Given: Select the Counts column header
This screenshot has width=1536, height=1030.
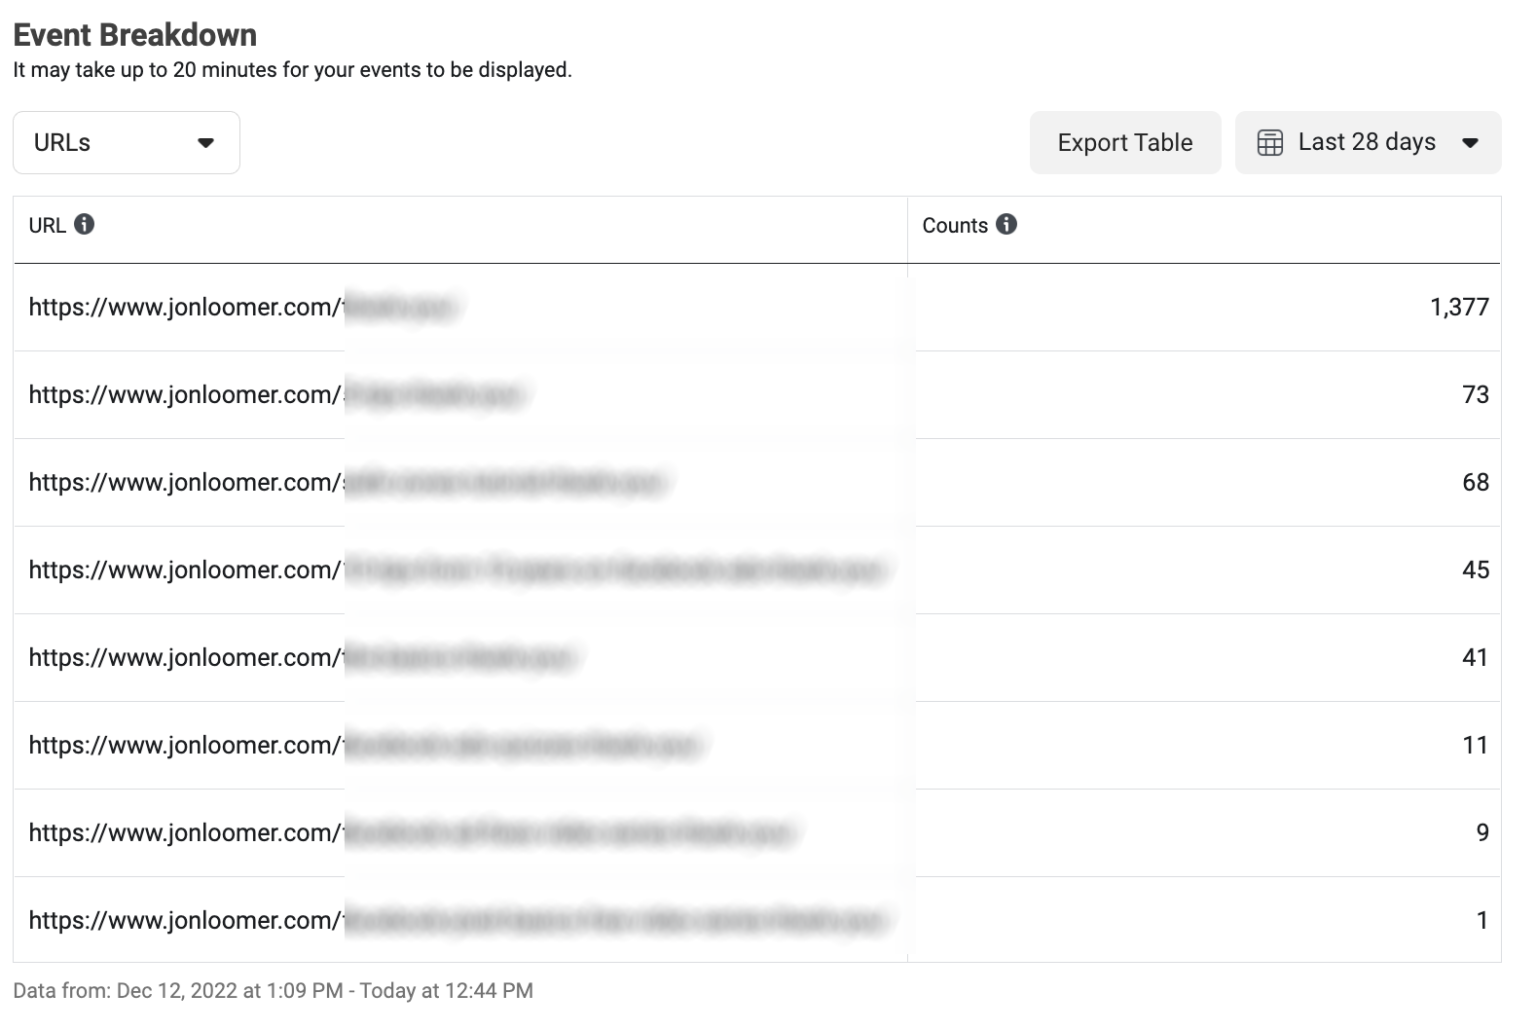Looking at the screenshot, I should (x=955, y=225).
